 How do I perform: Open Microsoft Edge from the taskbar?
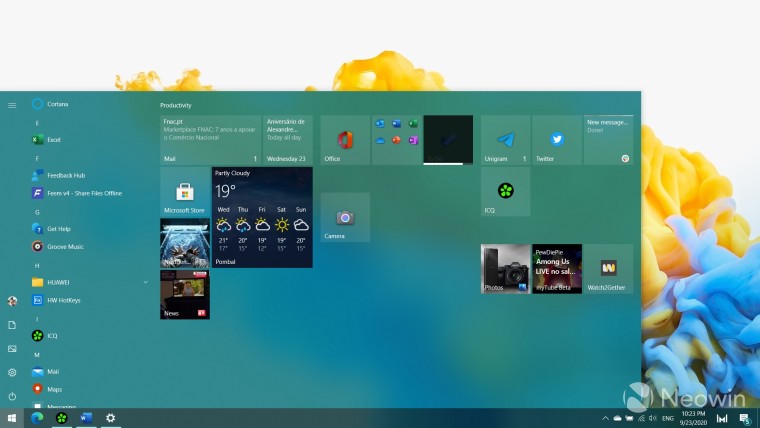tap(37, 418)
